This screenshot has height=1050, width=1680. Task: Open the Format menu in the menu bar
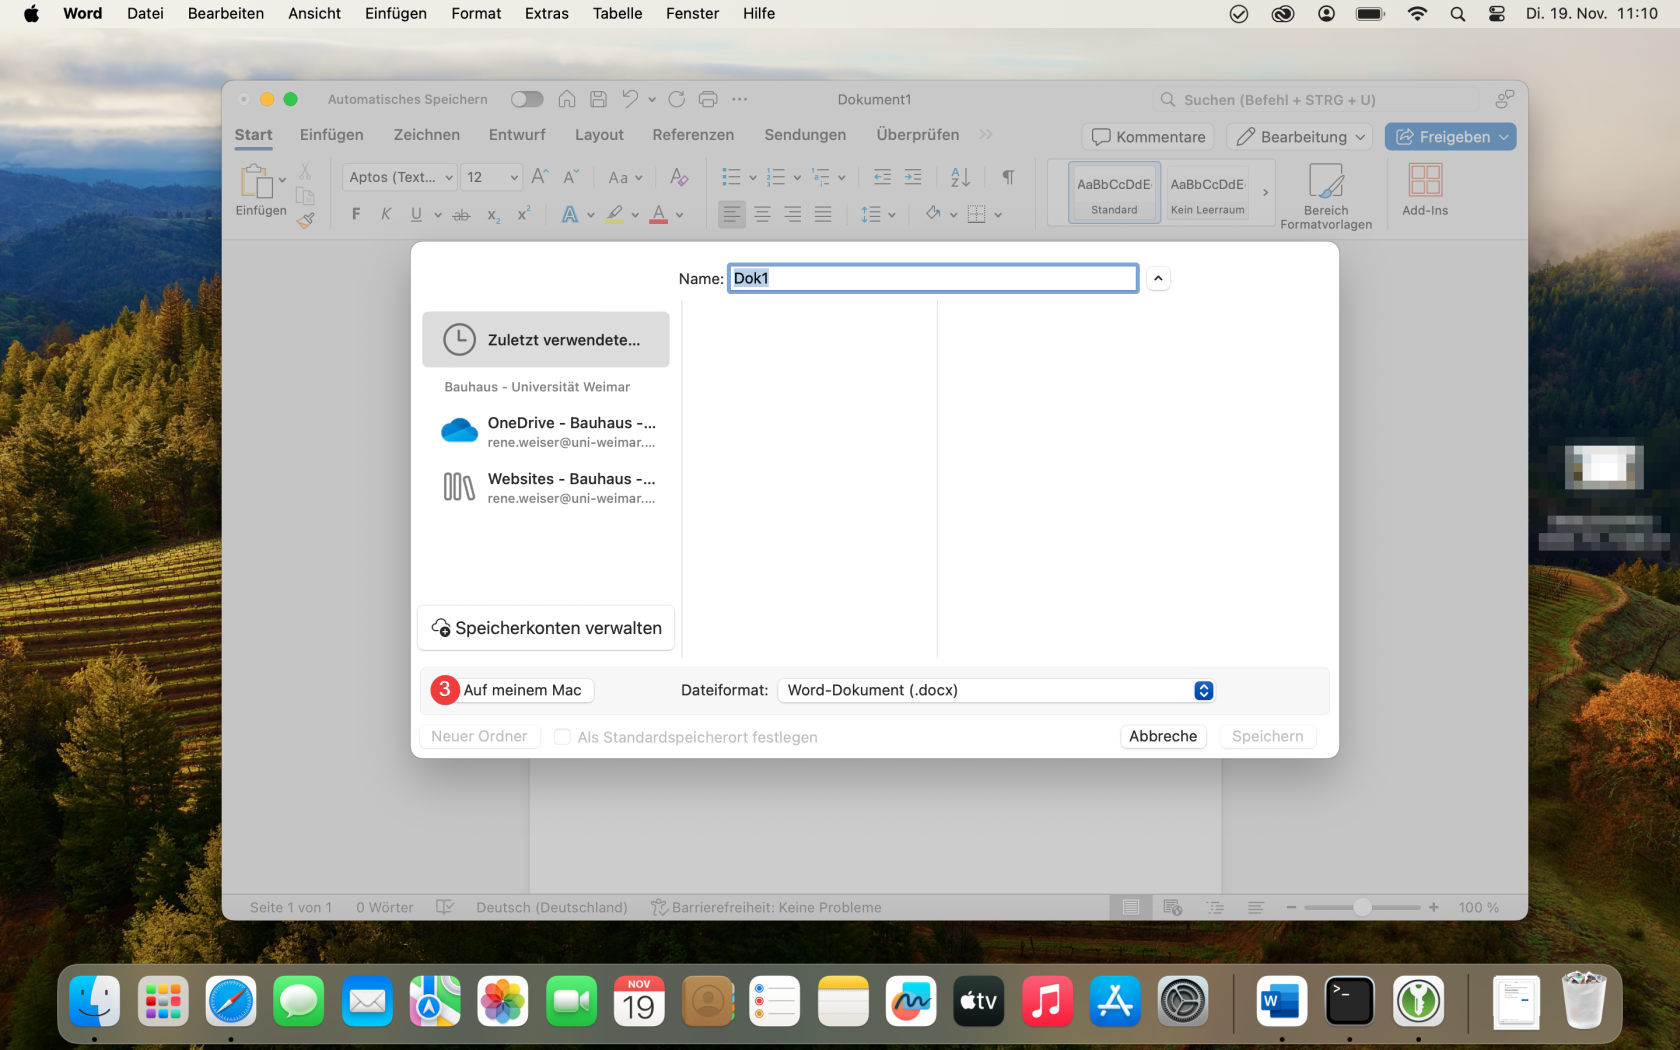476,13
